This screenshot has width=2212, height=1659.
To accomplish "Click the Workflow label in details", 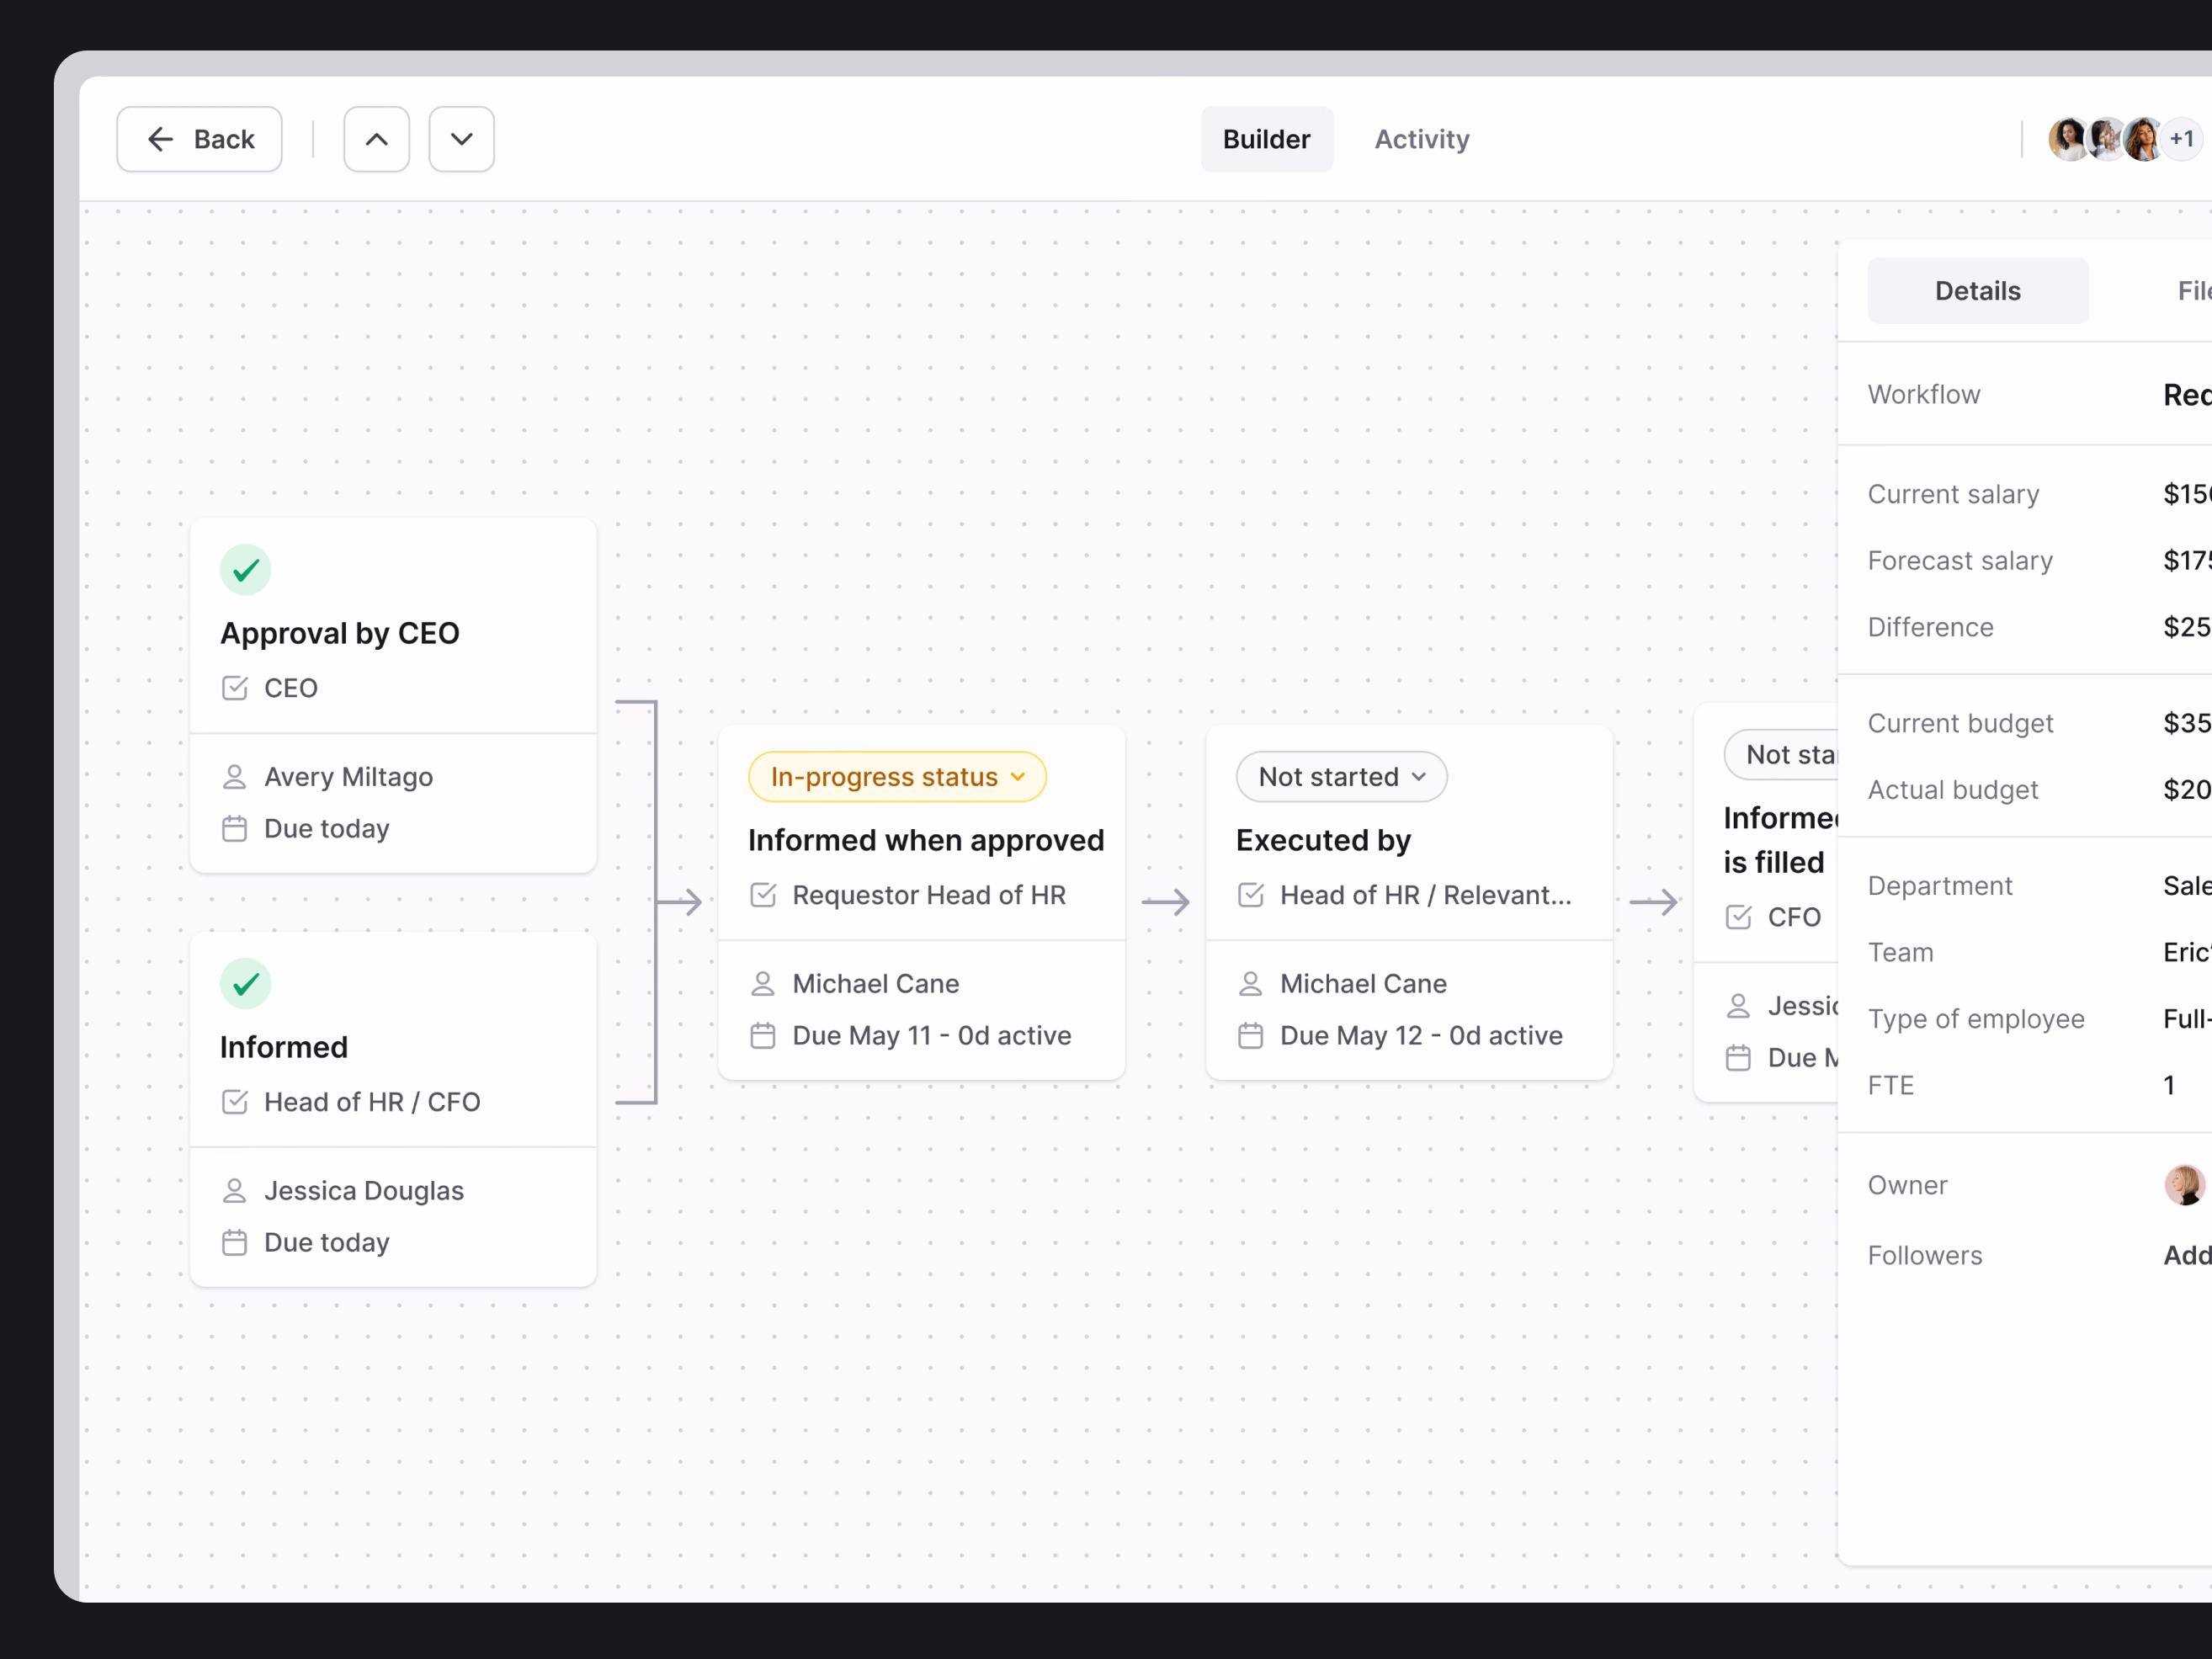I will [1924, 394].
